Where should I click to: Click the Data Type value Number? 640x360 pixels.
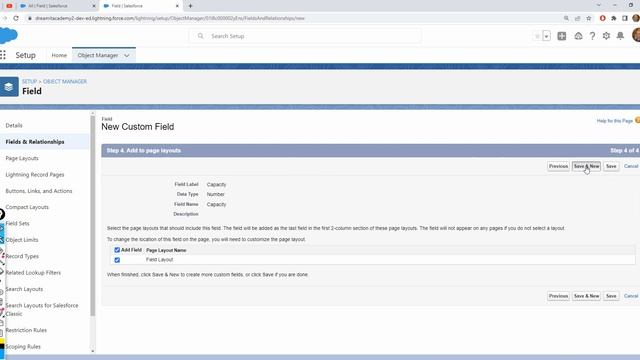pyautogui.click(x=216, y=194)
